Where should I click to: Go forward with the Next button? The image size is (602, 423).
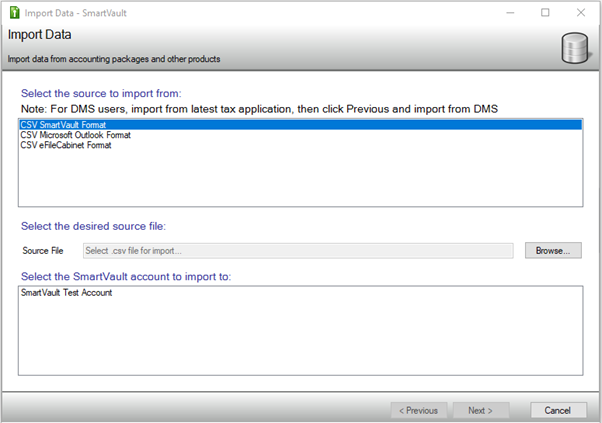481,410
